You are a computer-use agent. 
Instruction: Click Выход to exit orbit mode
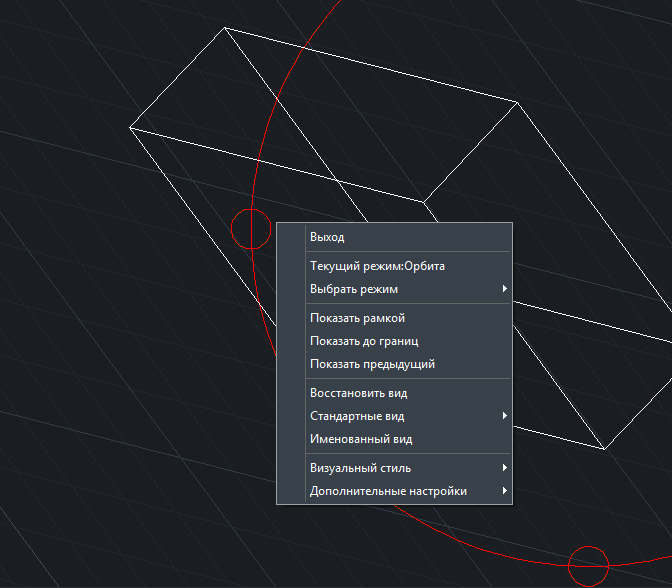pos(327,238)
